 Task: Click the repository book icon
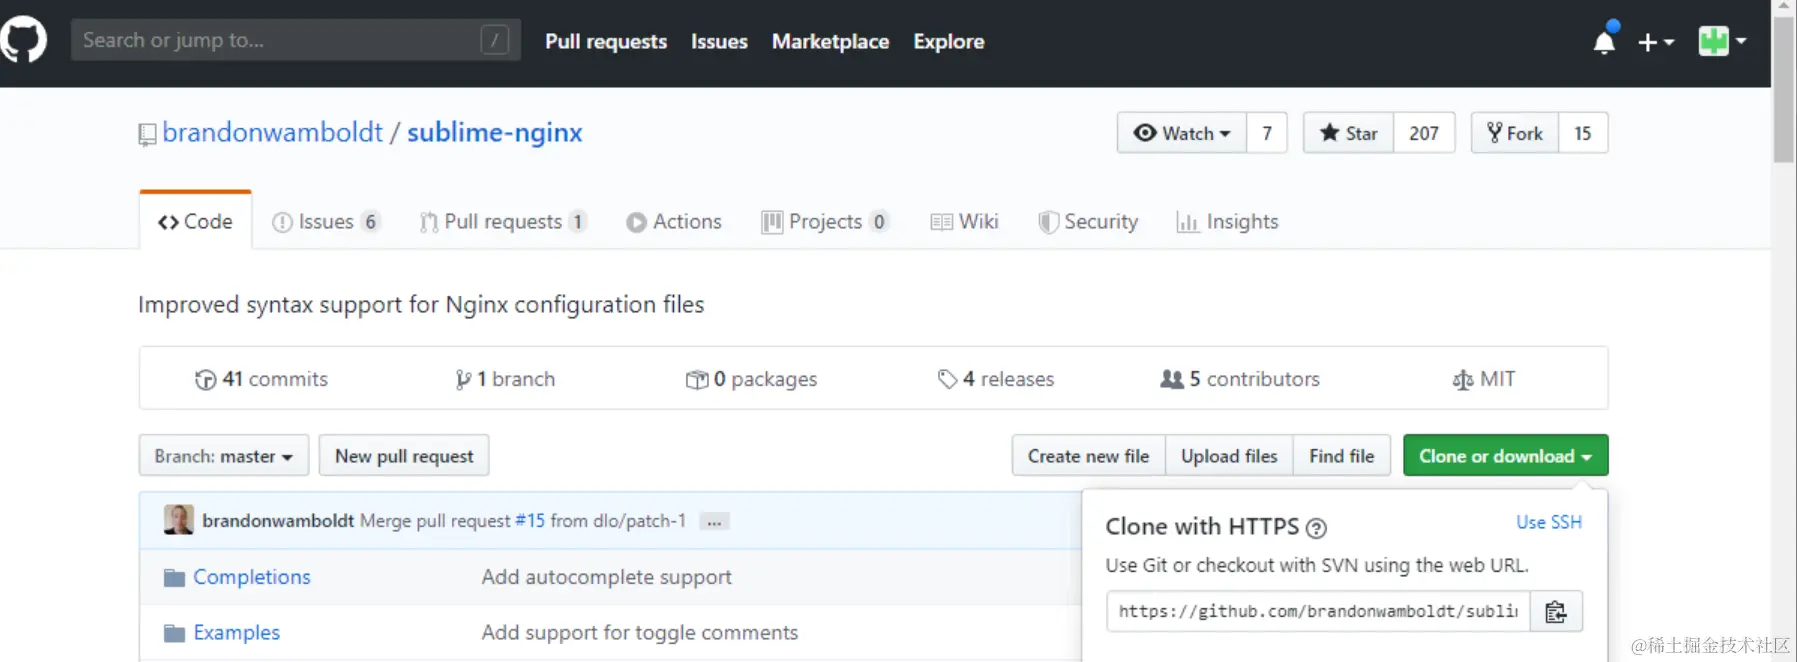(x=147, y=134)
